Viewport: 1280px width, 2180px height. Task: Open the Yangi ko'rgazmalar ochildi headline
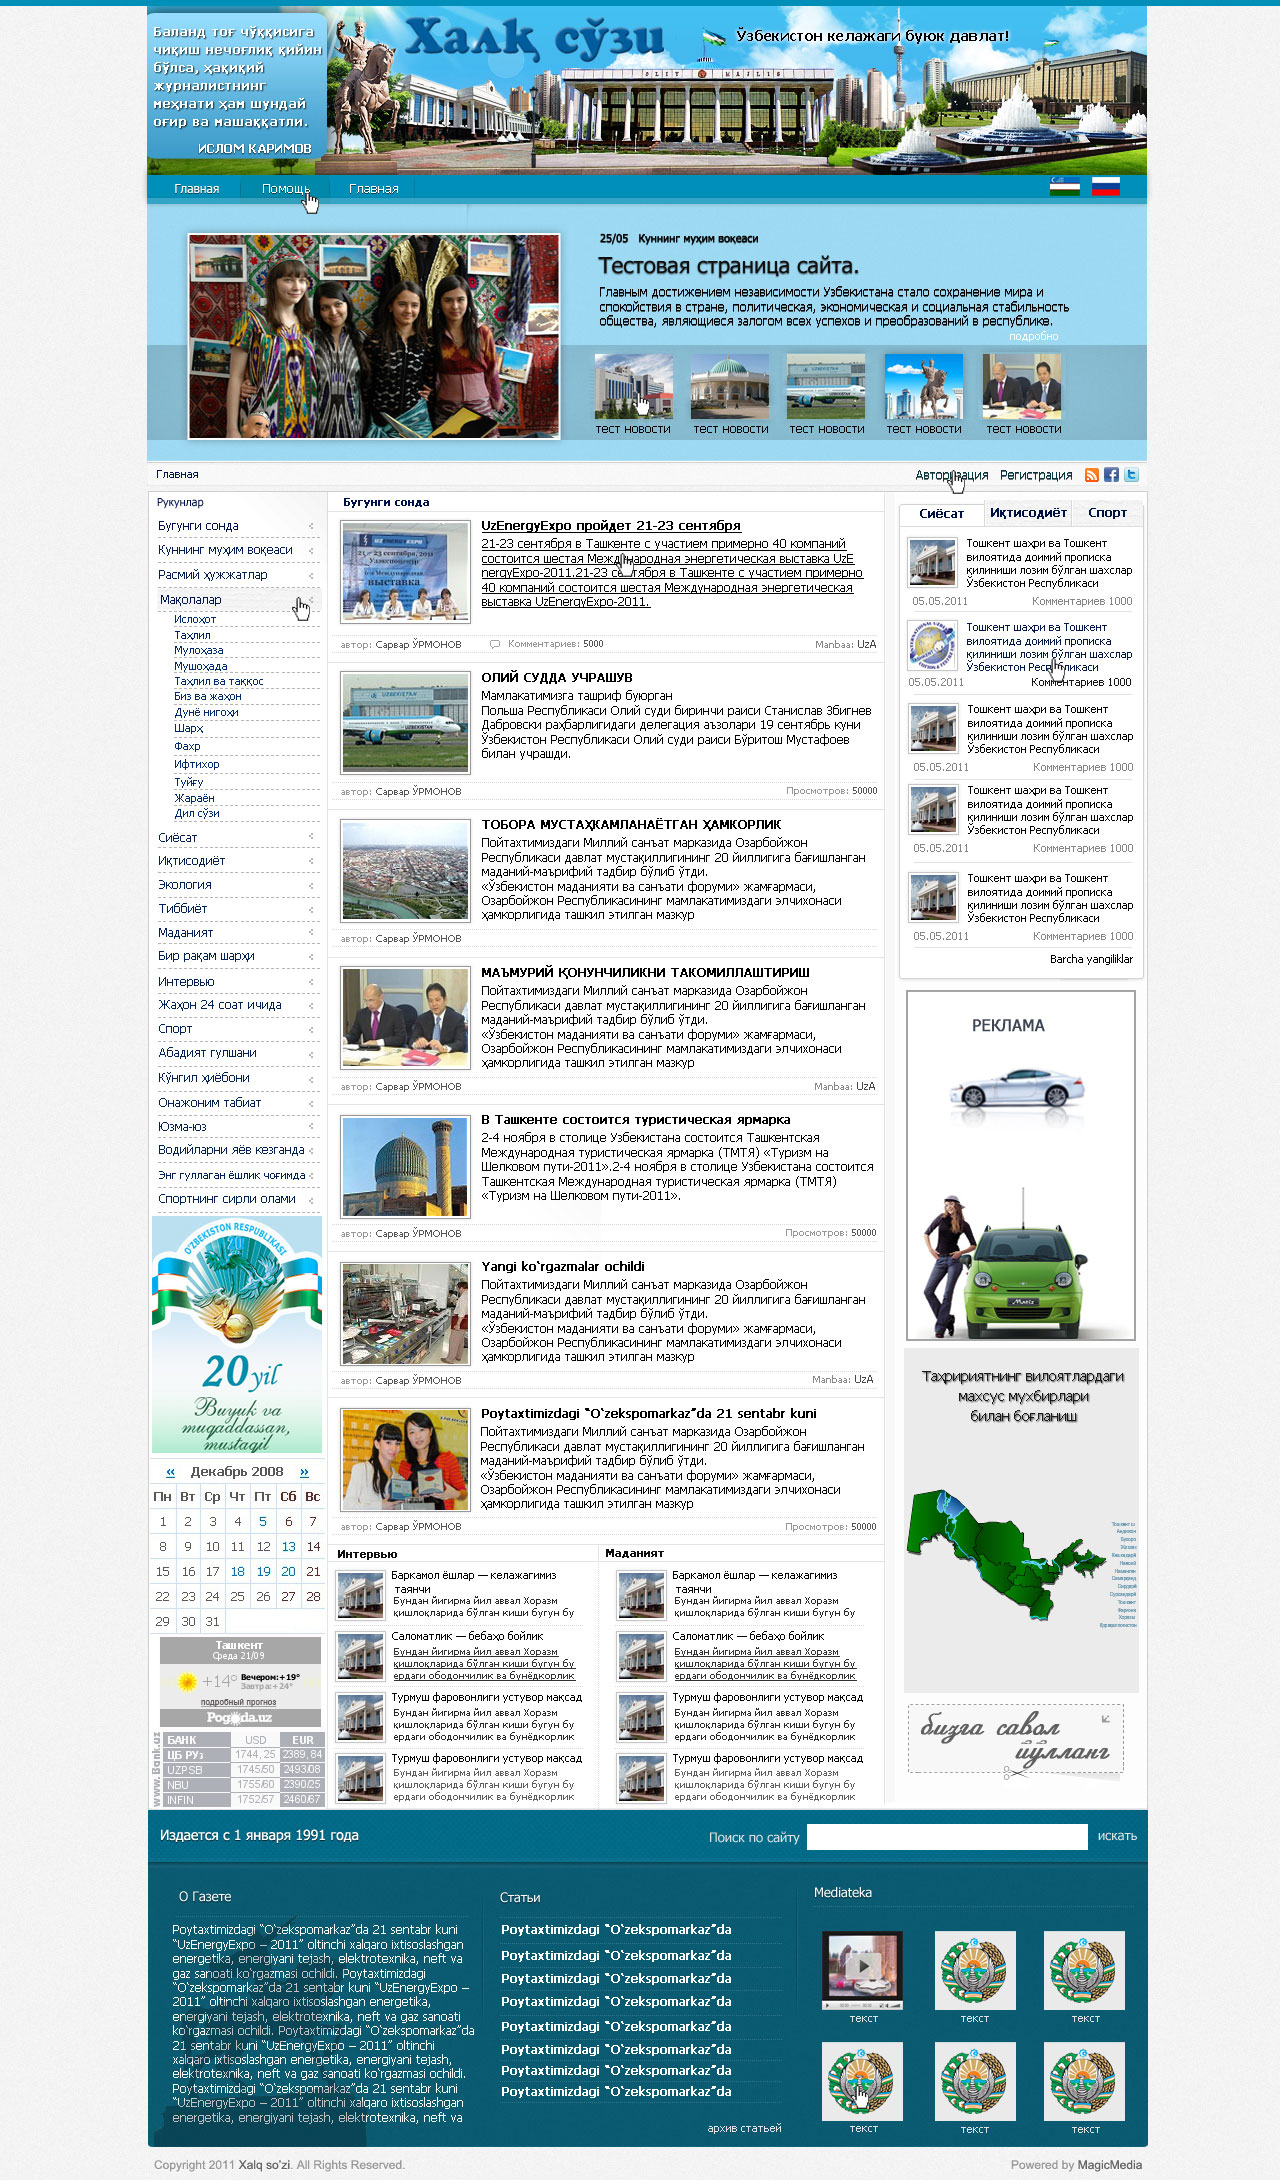pos(563,1267)
